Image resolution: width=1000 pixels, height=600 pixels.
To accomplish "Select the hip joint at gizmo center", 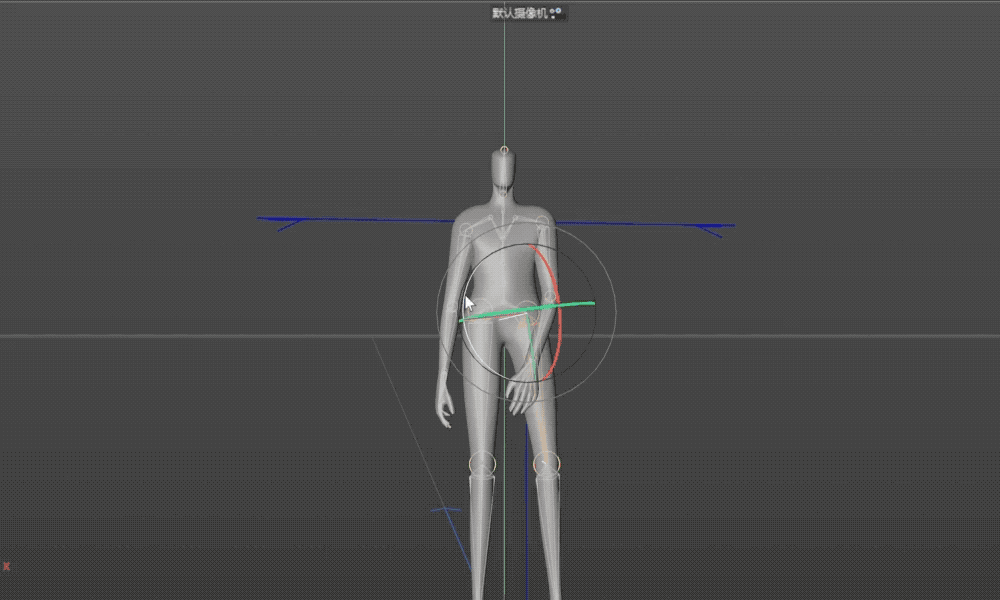I will pyautogui.click(x=526, y=310).
